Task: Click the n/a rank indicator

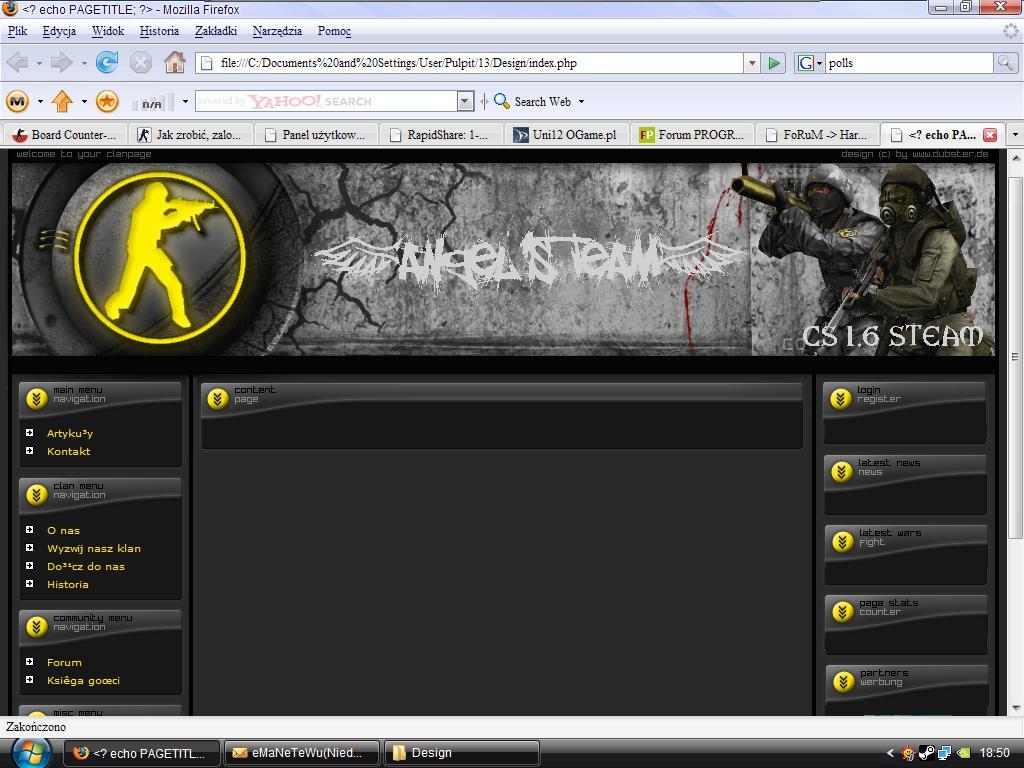Action: point(153,103)
